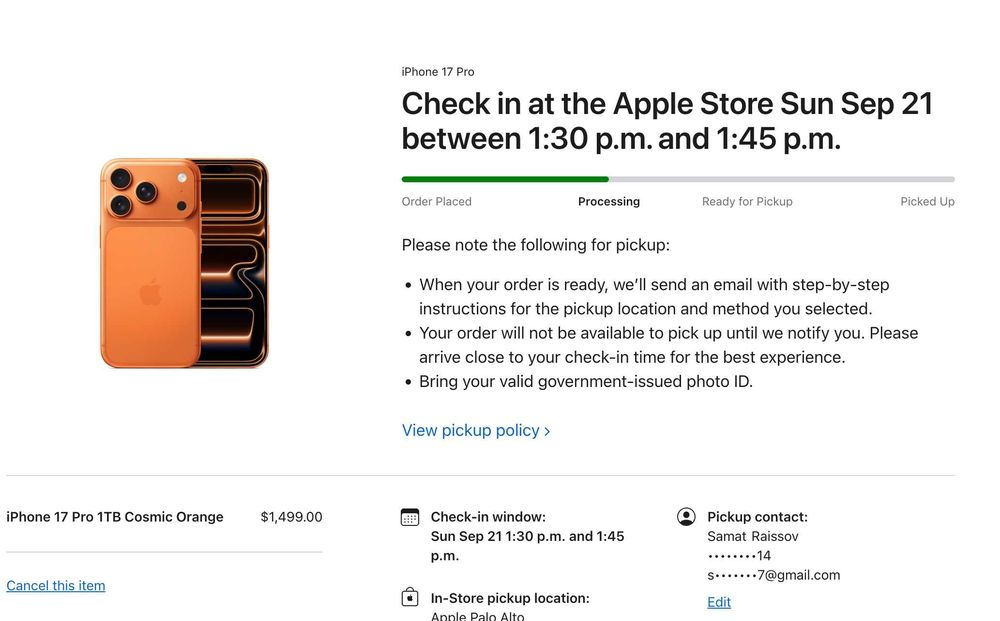Click the gray unfilled progress bar segment
The image size is (1000, 621).
click(780, 179)
